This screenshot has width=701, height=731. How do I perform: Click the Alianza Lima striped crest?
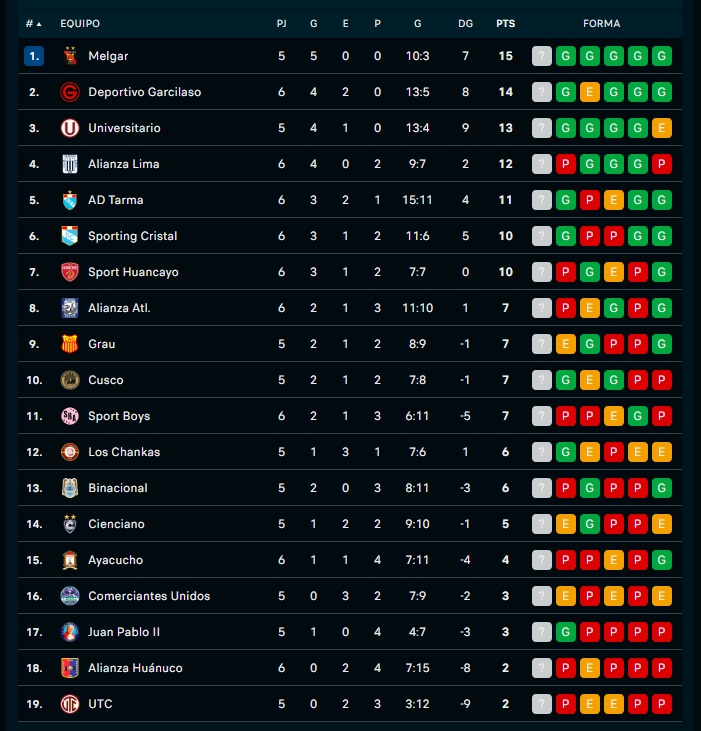[70, 164]
